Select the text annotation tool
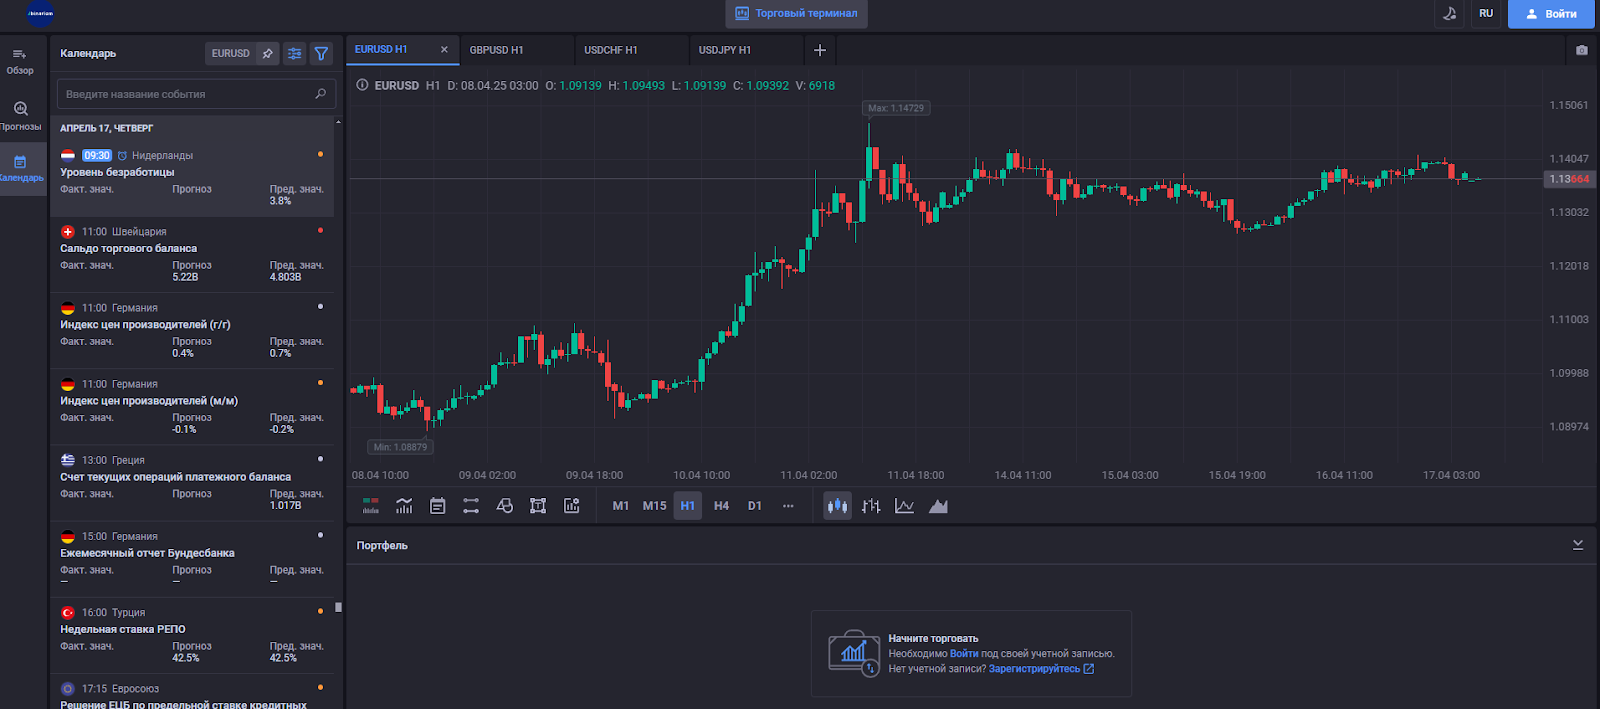 click(538, 506)
